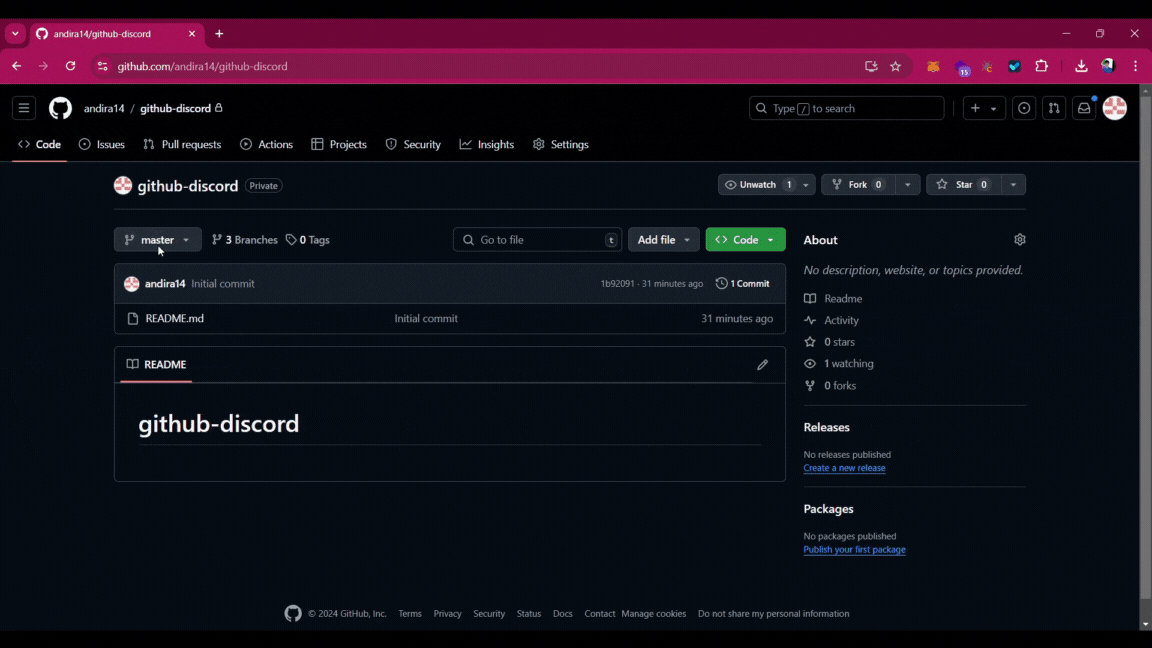1152x648 pixels.
Task: Click the Fork button
Action: tap(857, 184)
